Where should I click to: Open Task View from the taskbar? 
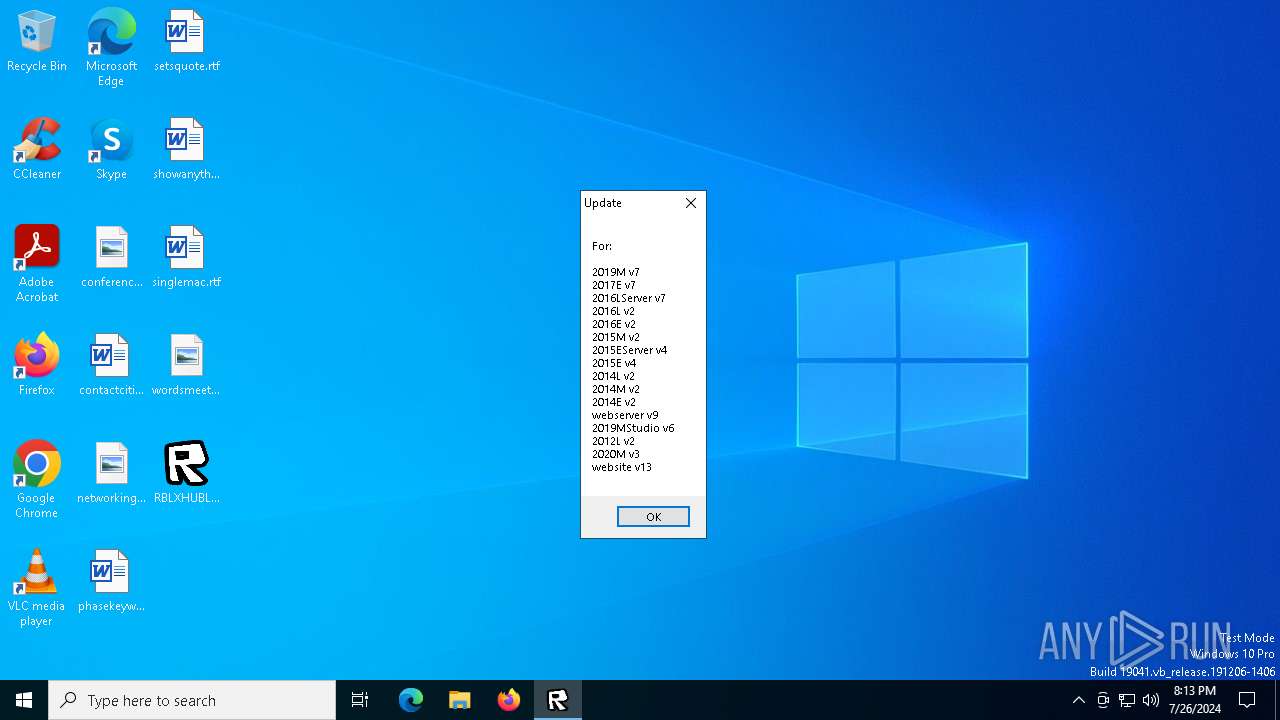(360, 700)
